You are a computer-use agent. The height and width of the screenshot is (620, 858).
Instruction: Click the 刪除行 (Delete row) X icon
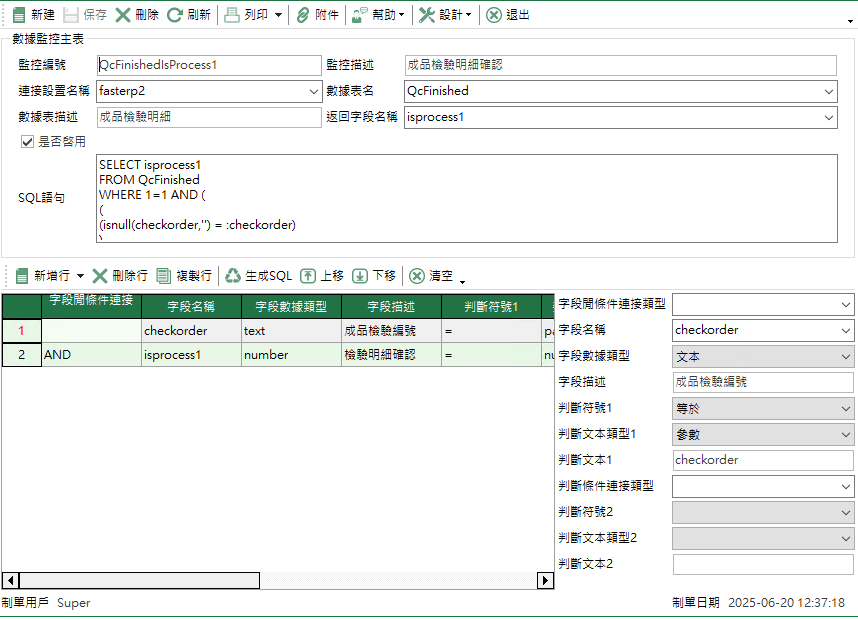100,276
